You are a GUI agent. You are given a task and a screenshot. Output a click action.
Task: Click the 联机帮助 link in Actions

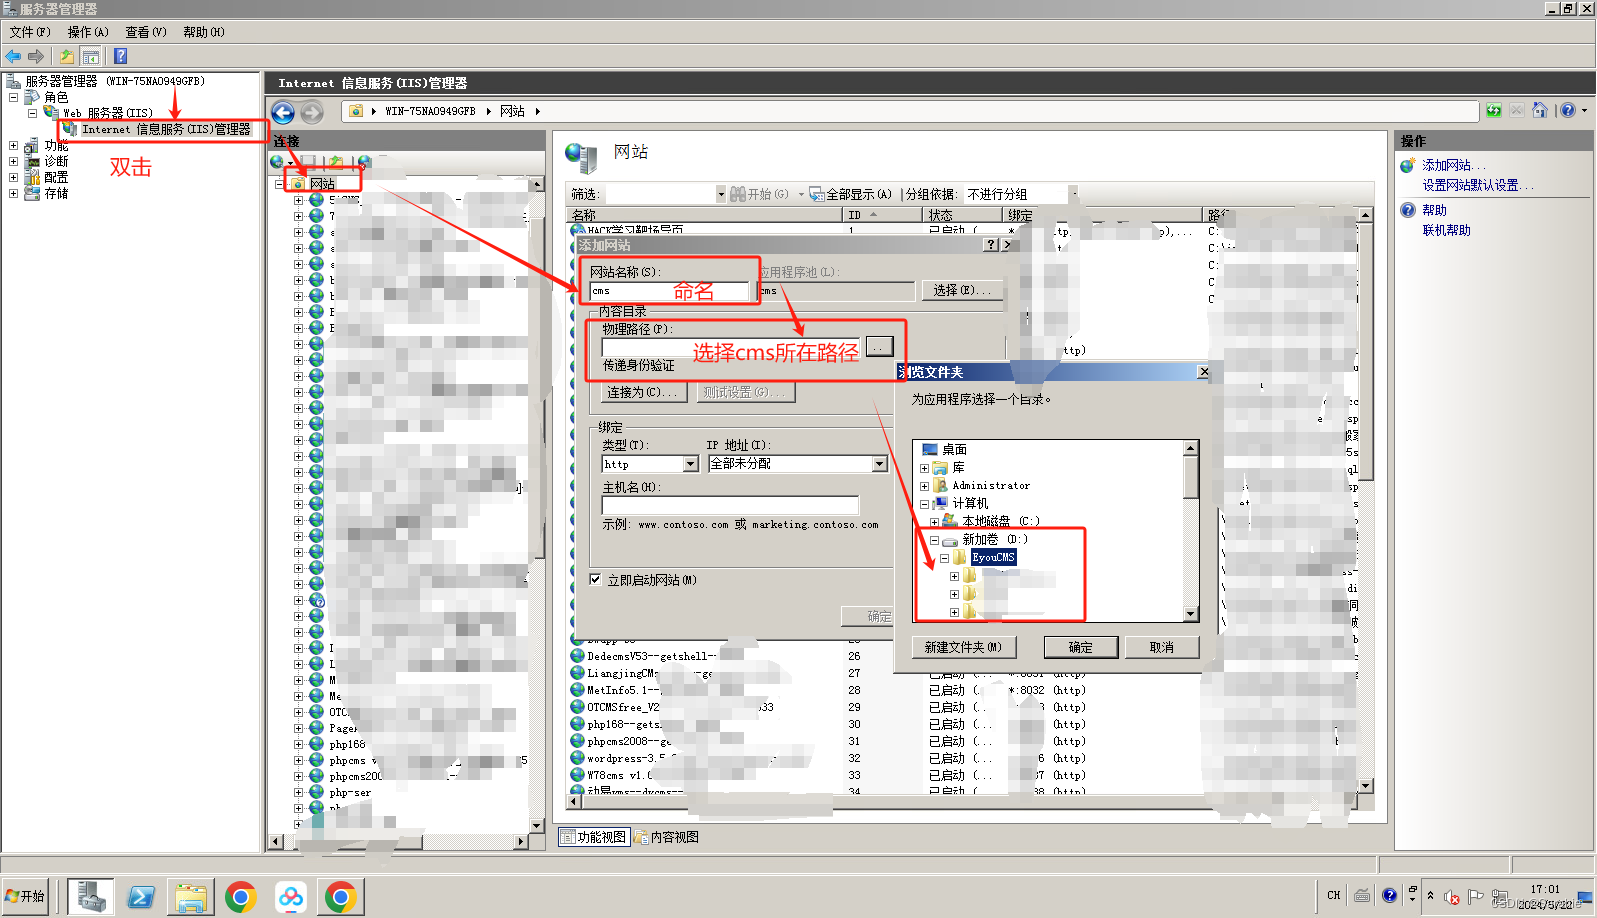(x=1446, y=230)
